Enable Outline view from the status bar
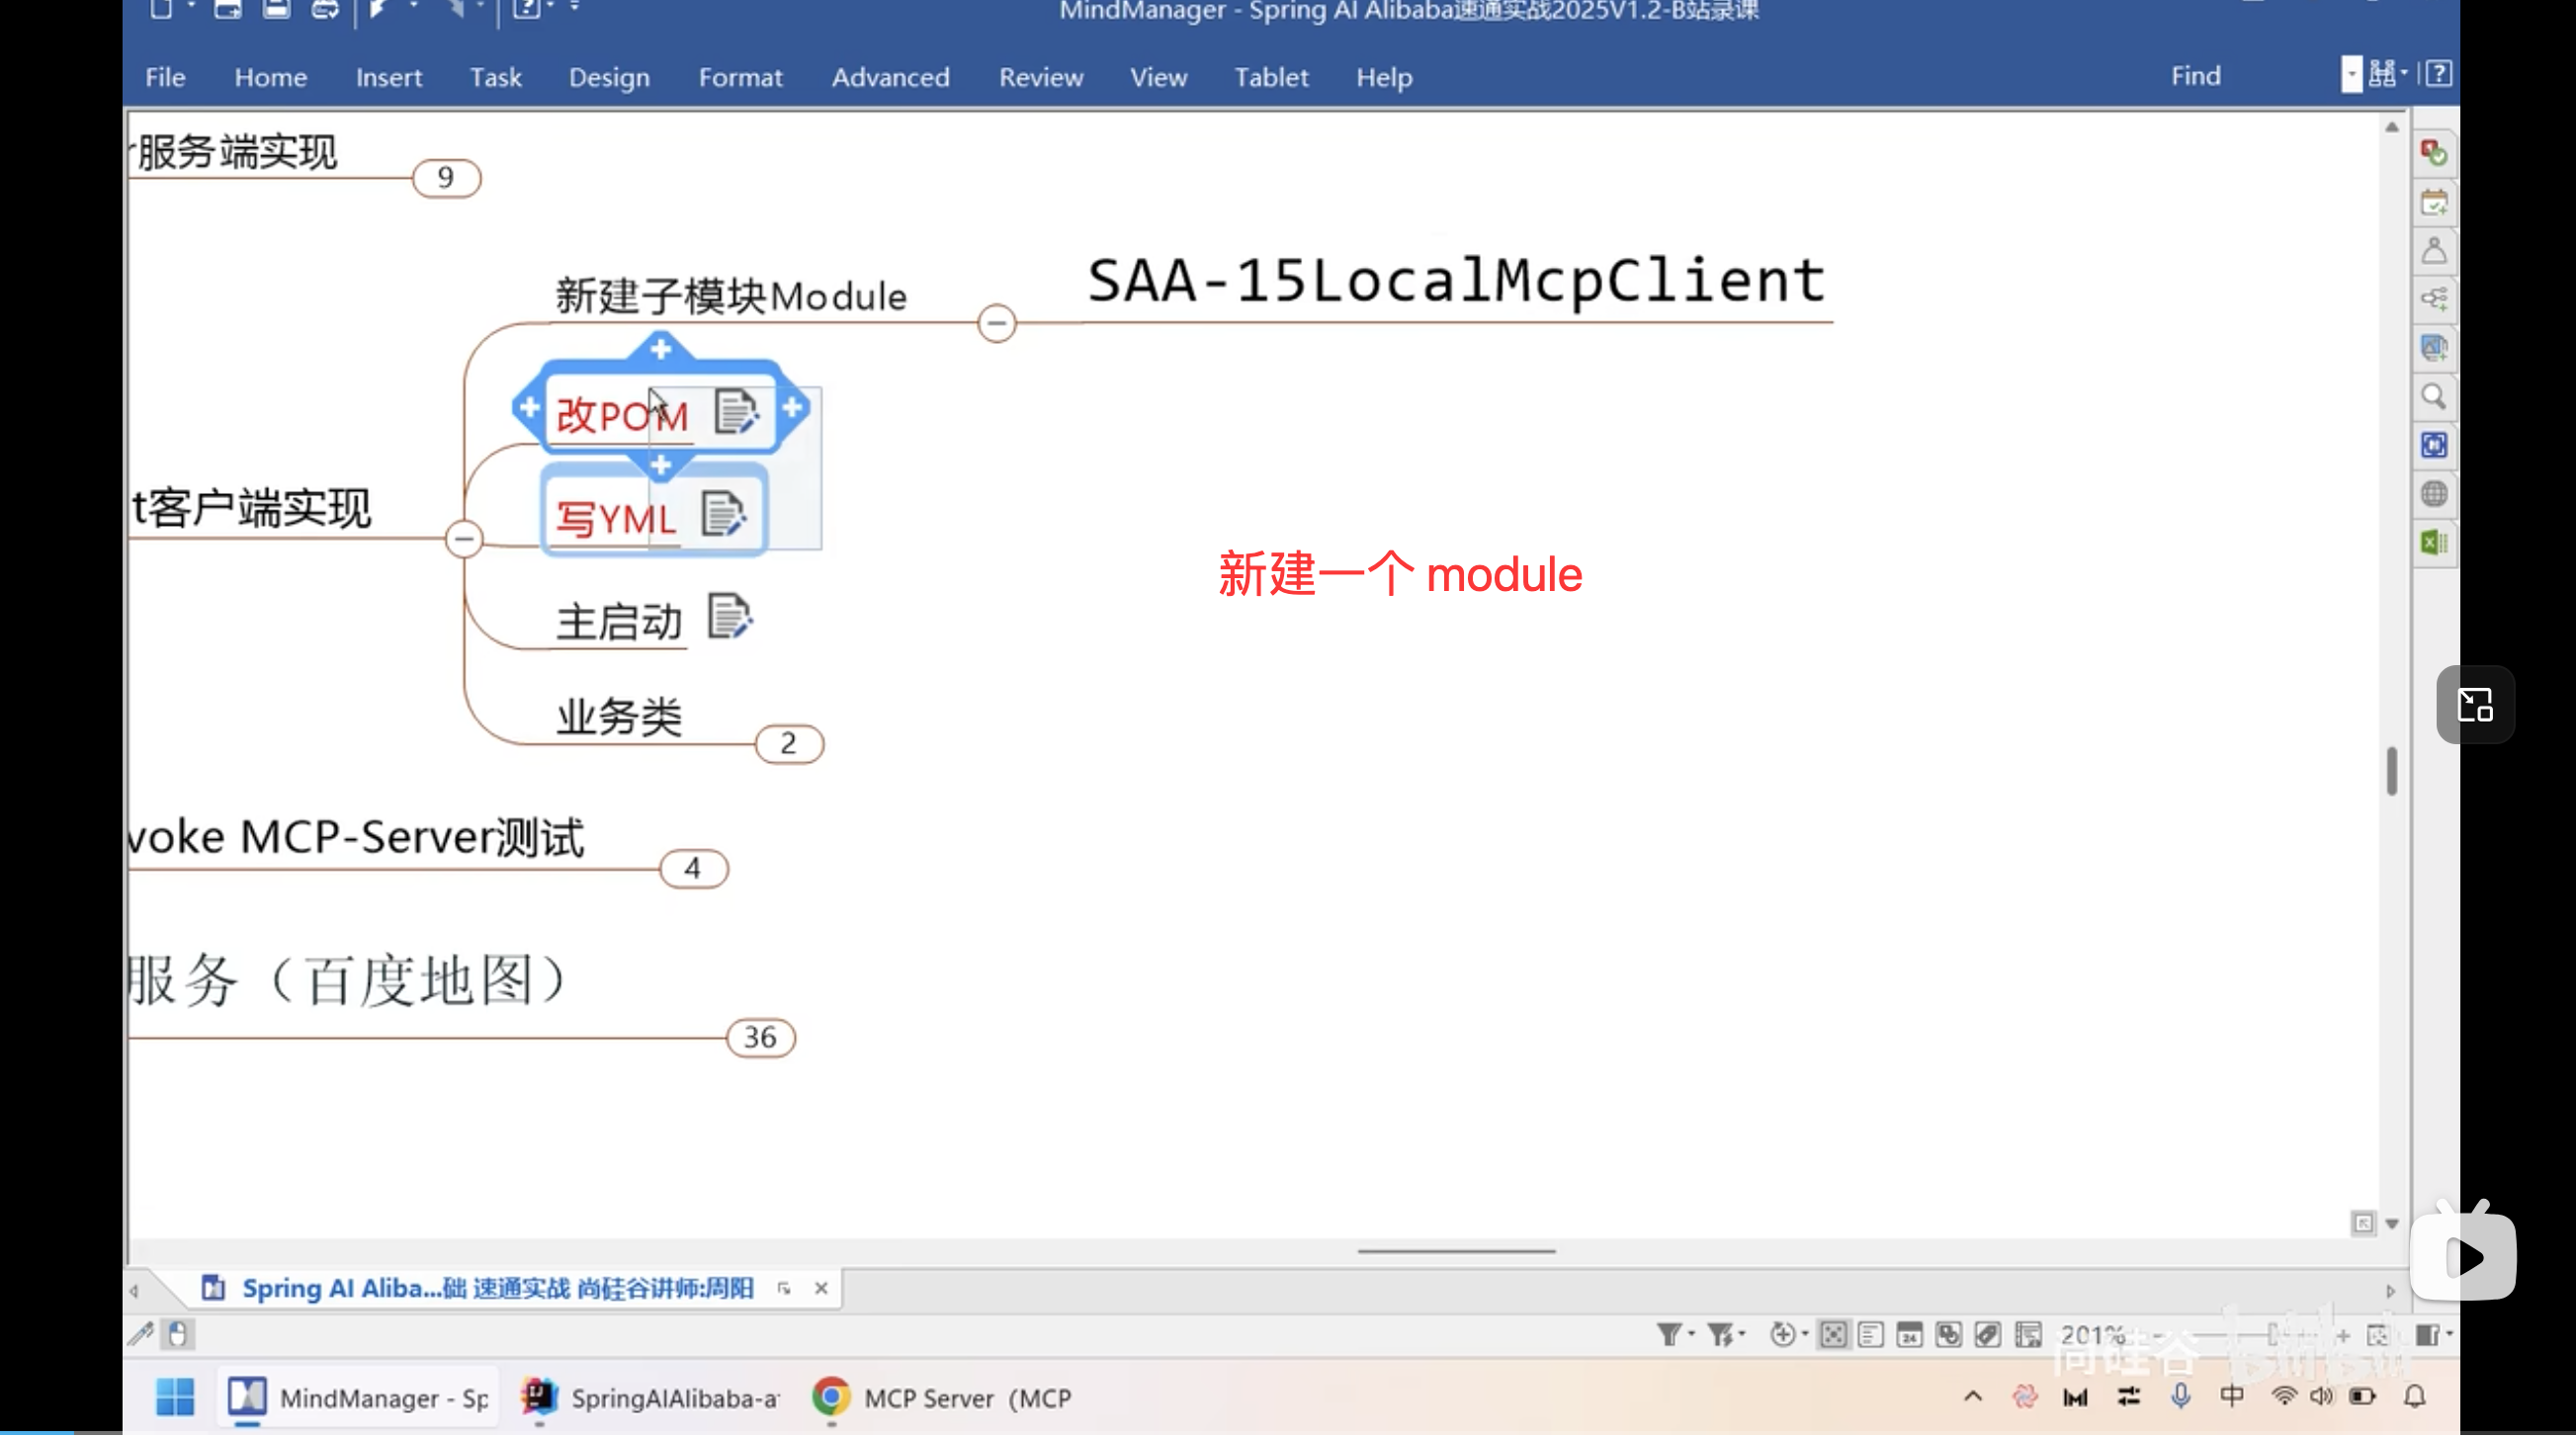 1871,1335
